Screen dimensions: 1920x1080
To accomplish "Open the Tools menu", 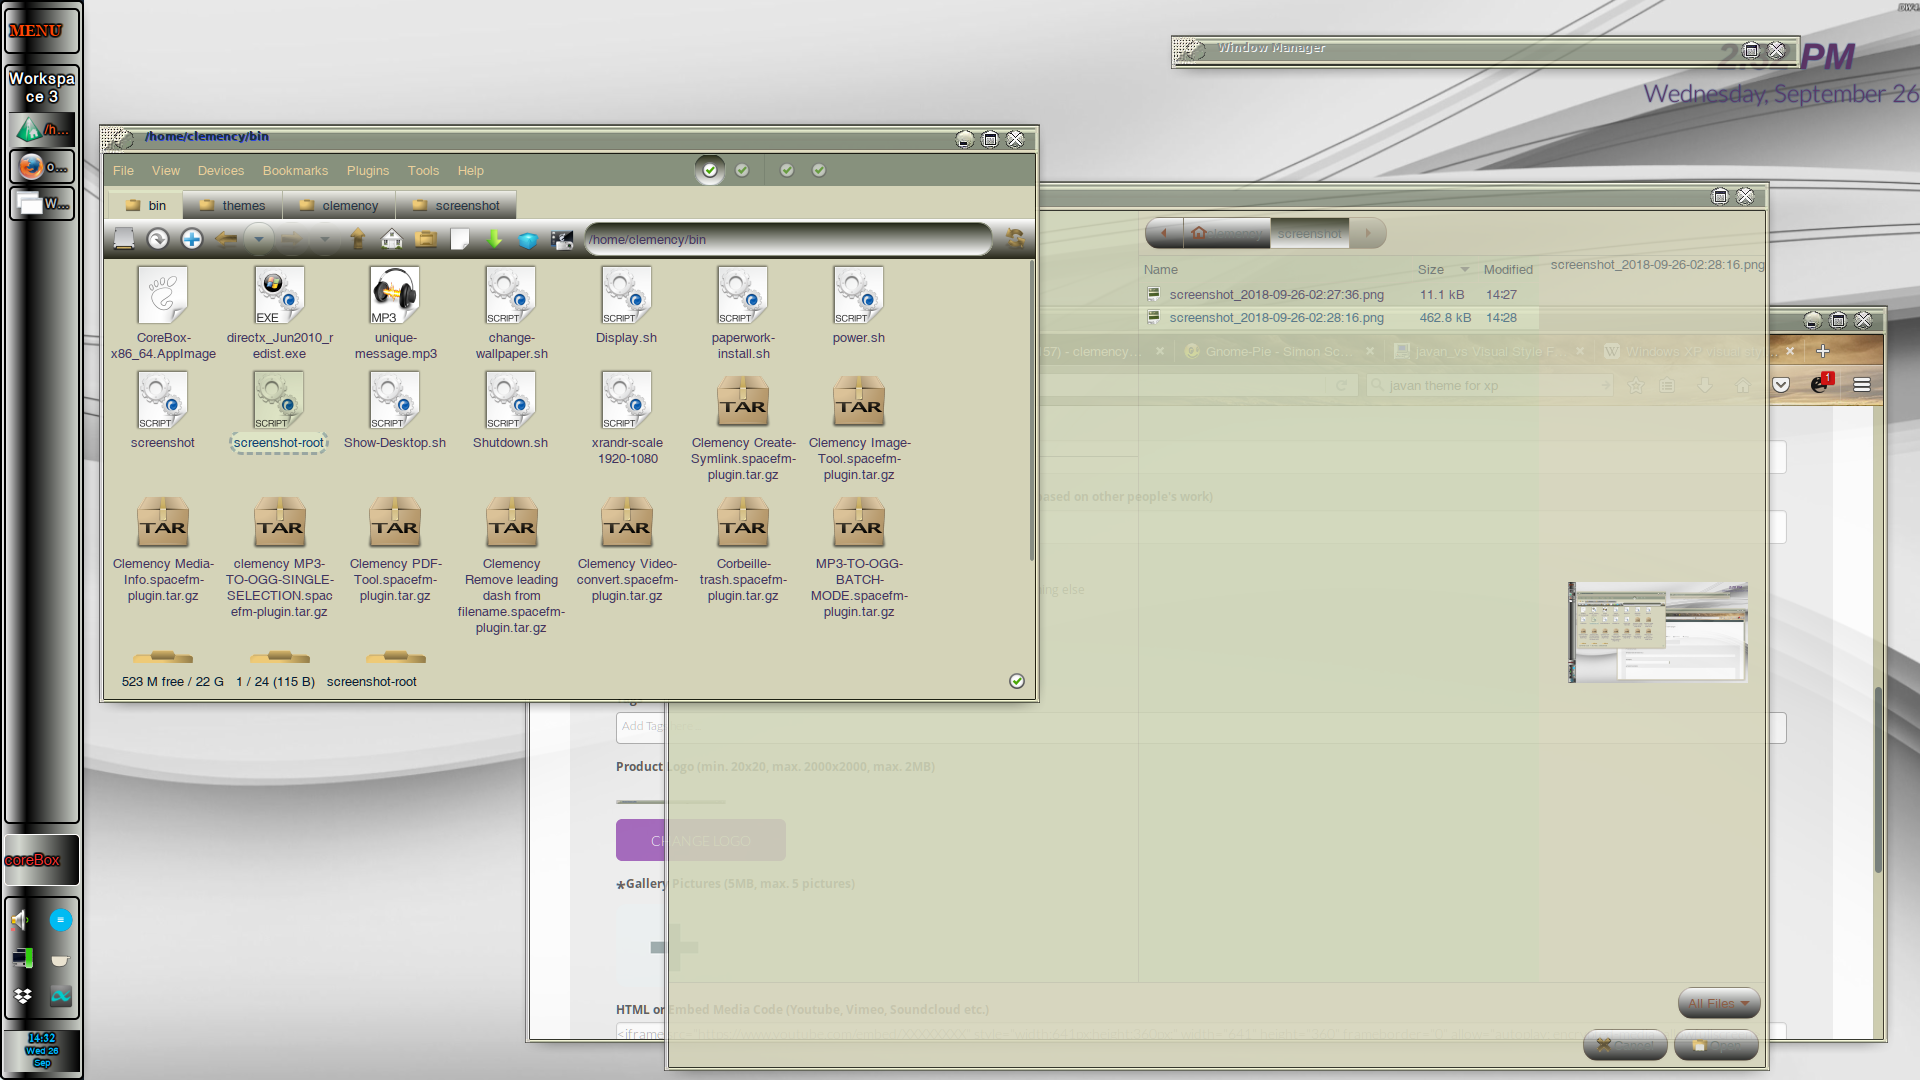I will coord(423,171).
